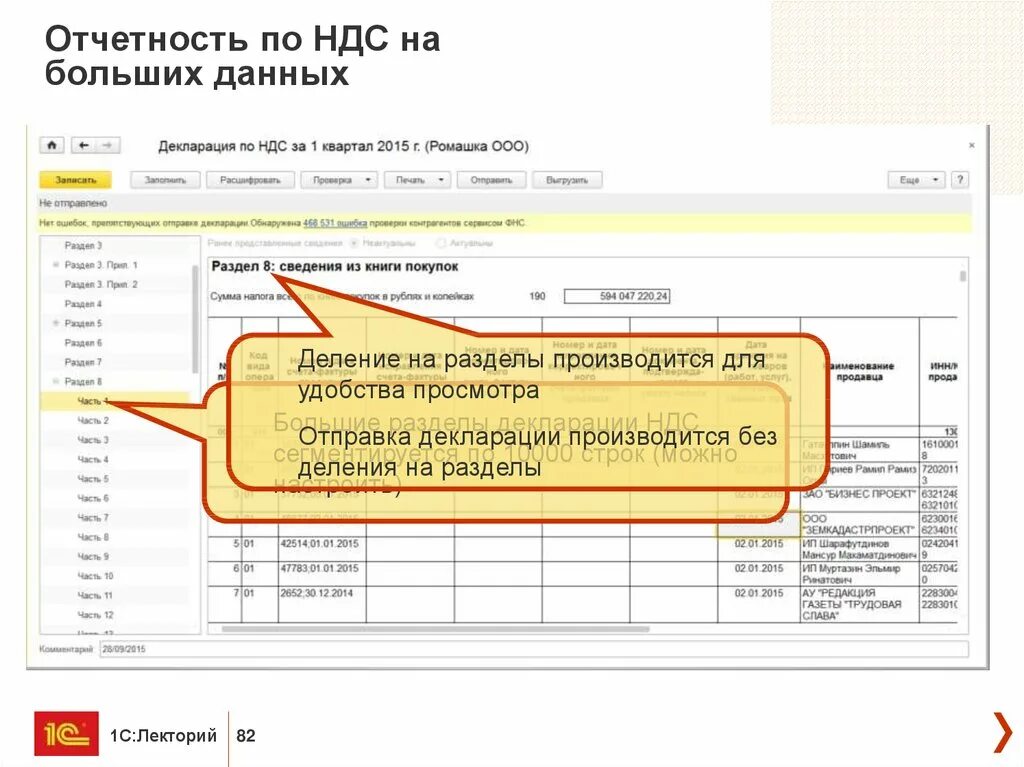This screenshot has width=1024, height=767.
Task: Select the cell 47783;01.01.2015
Action: click(x=322, y=574)
